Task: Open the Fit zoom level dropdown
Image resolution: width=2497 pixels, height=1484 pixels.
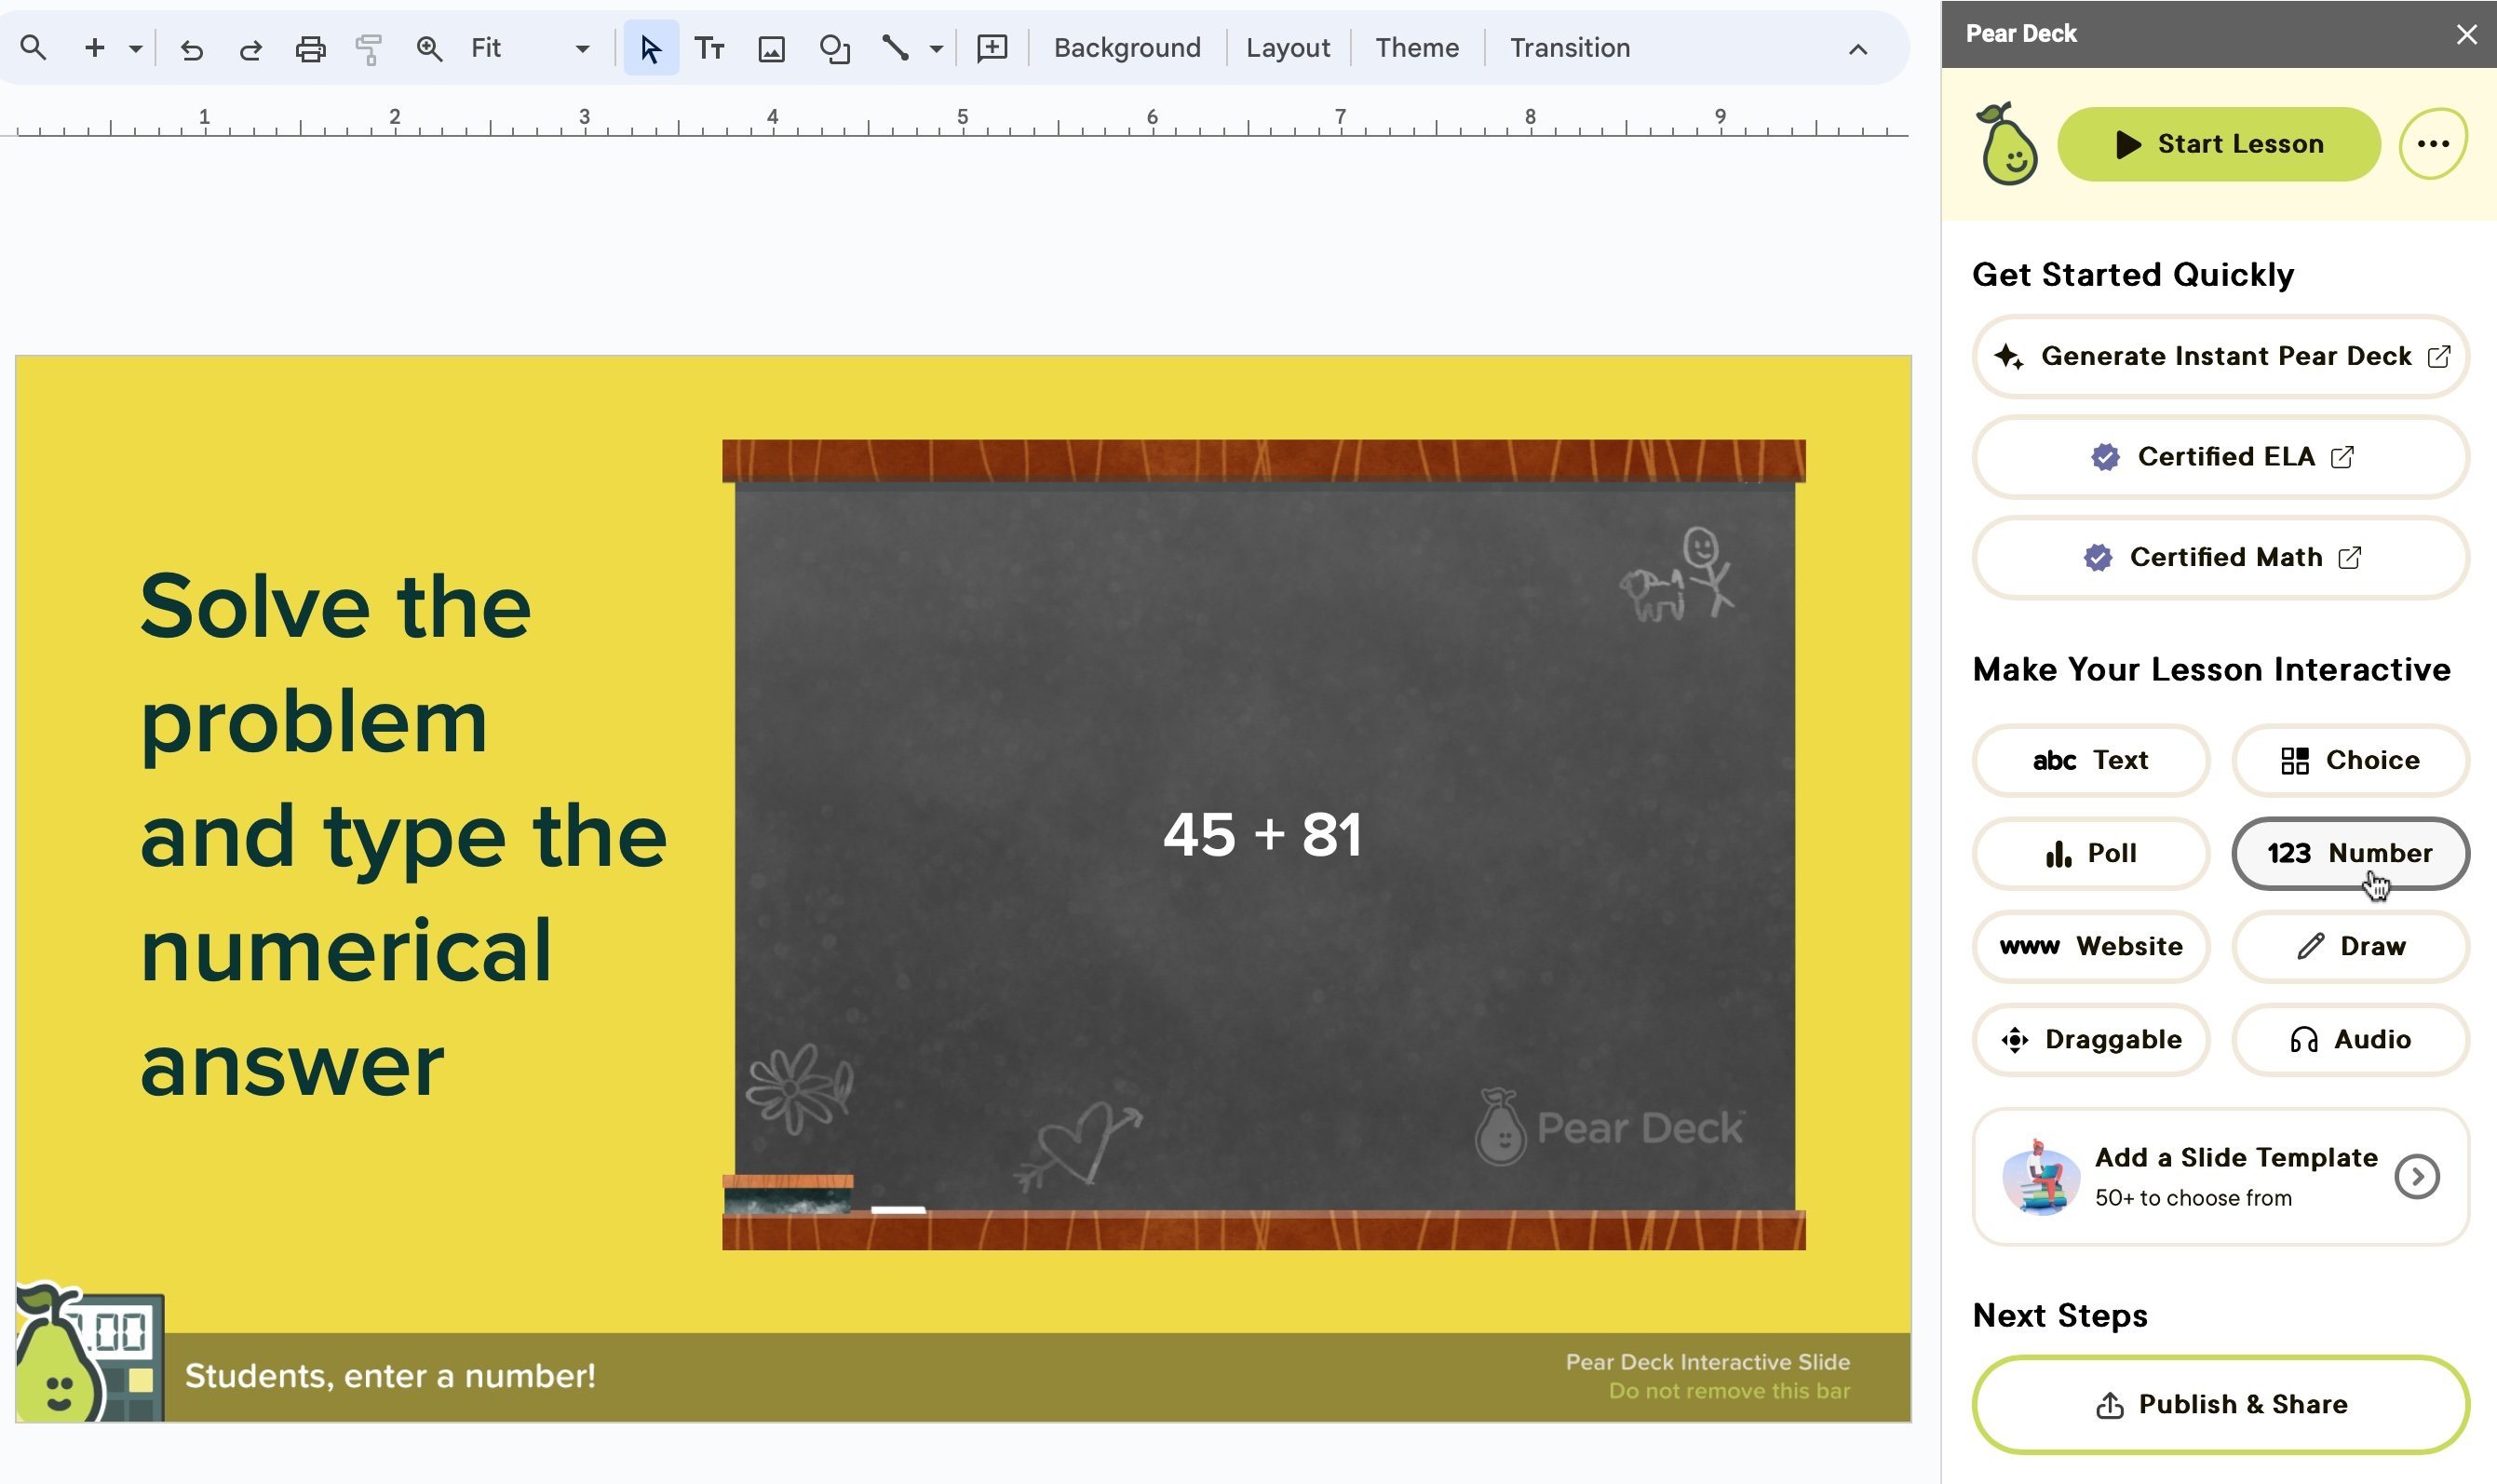Action: click(531, 48)
